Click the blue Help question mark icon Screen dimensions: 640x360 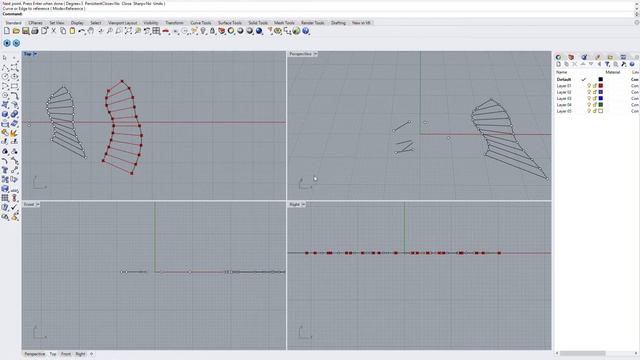click(x=305, y=31)
